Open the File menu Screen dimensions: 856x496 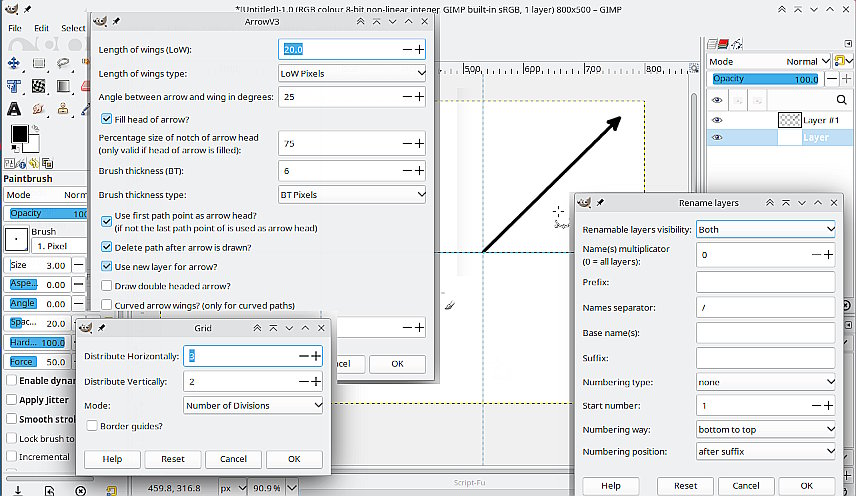coord(15,28)
